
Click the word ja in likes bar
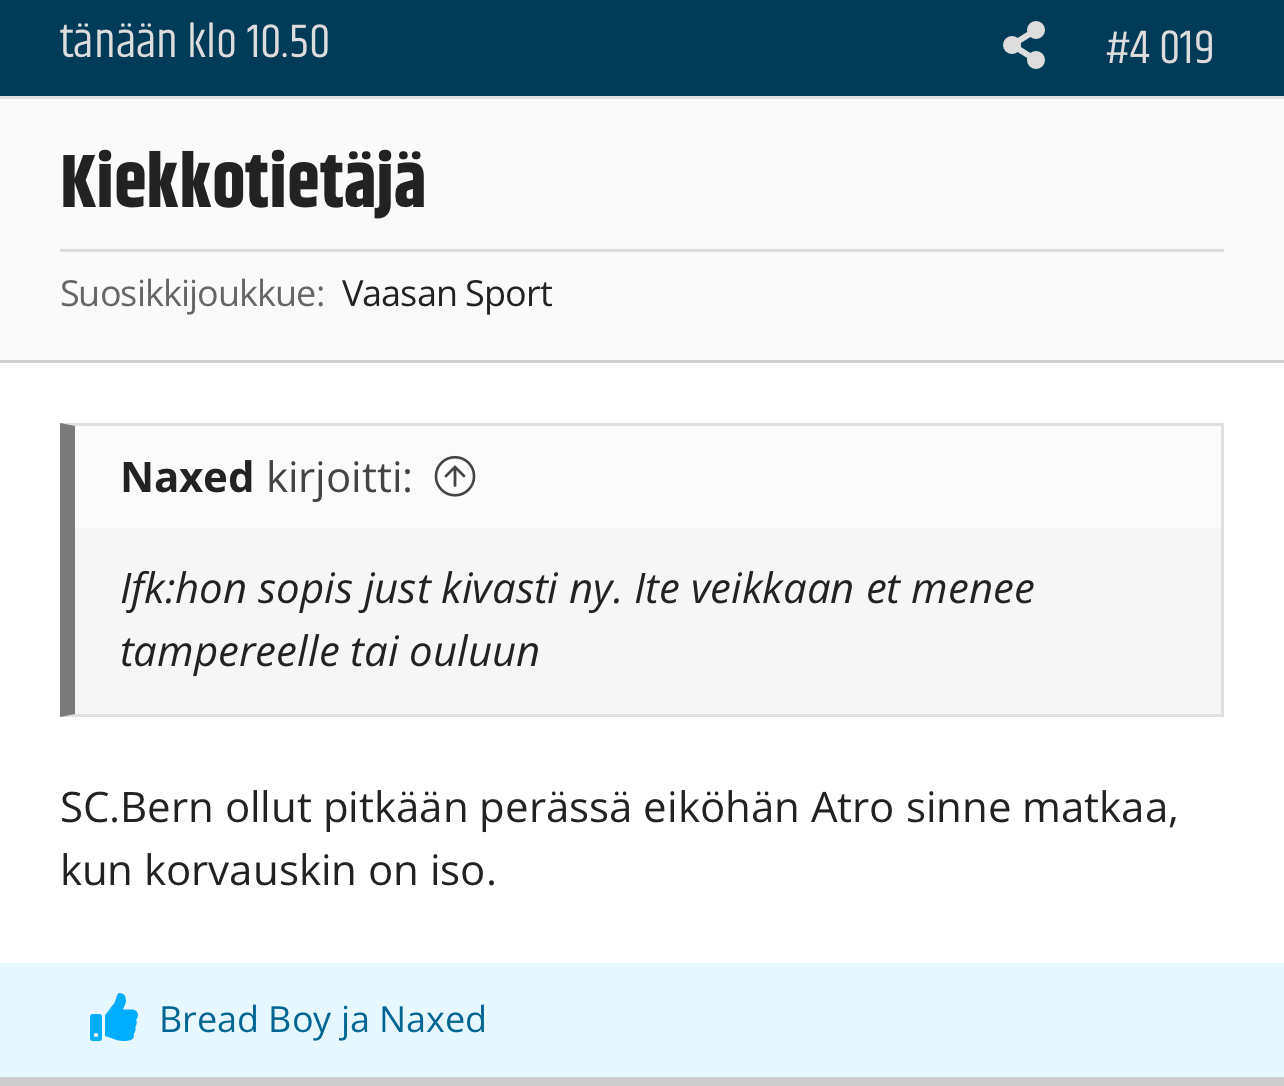[355, 1020]
